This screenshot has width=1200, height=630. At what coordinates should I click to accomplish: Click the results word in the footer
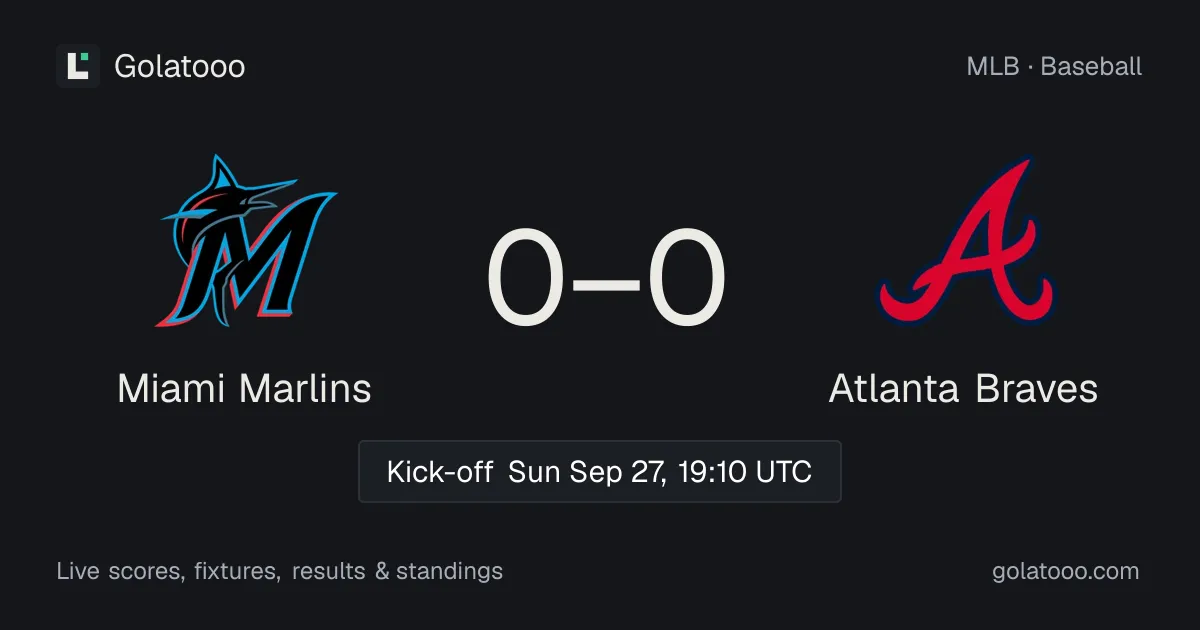[329, 571]
